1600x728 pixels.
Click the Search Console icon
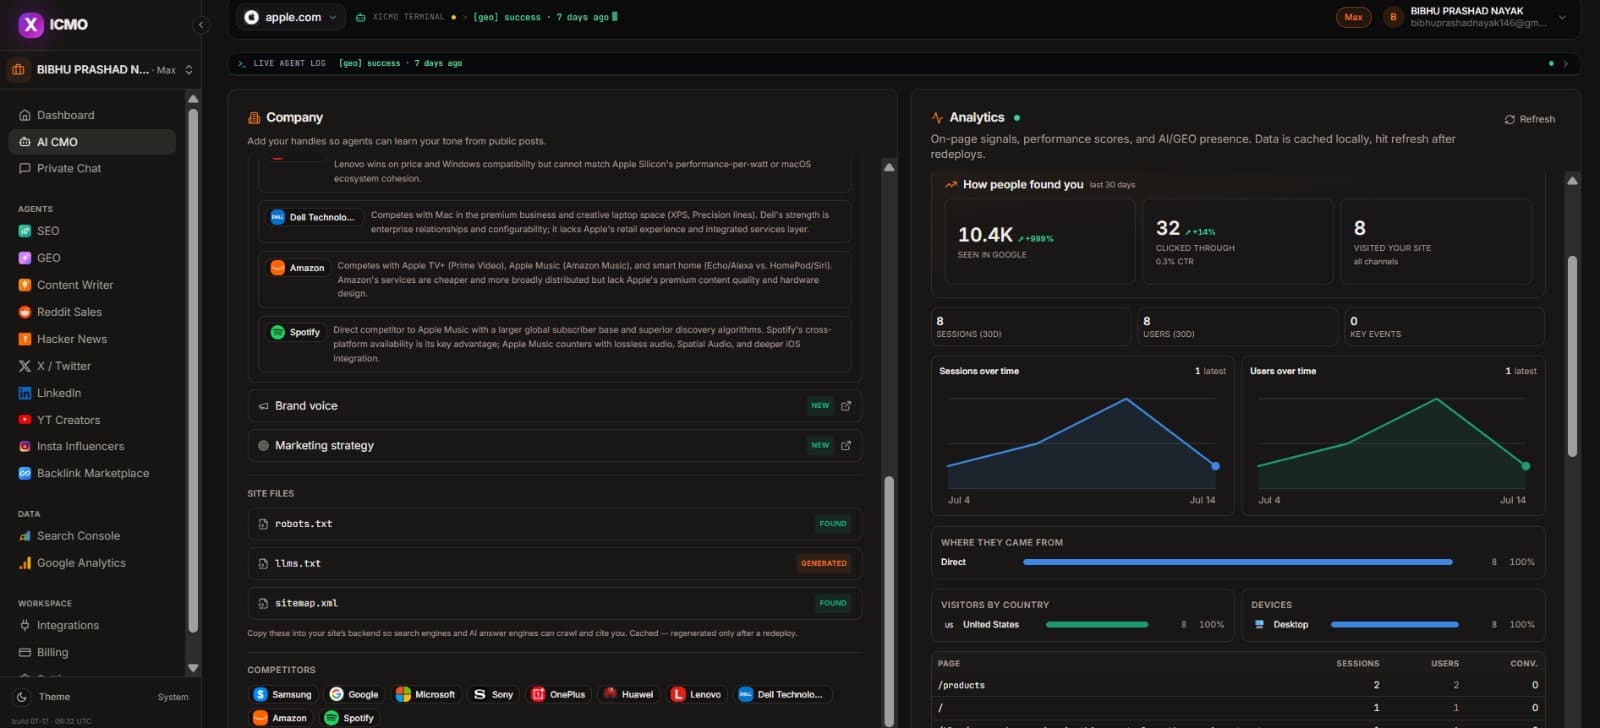point(25,536)
